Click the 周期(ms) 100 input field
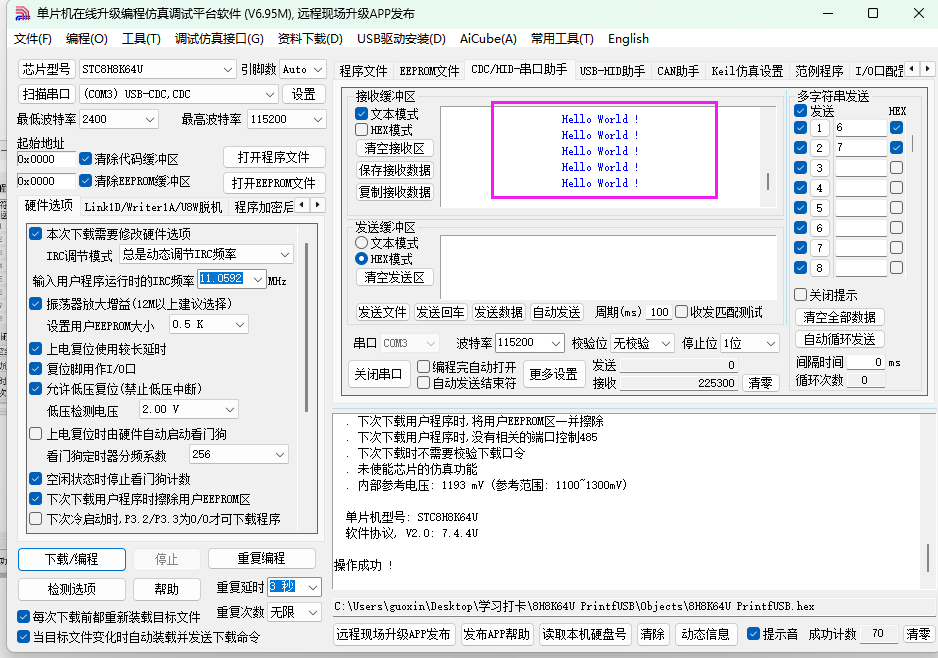938x658 pixels. coord(659,312)
